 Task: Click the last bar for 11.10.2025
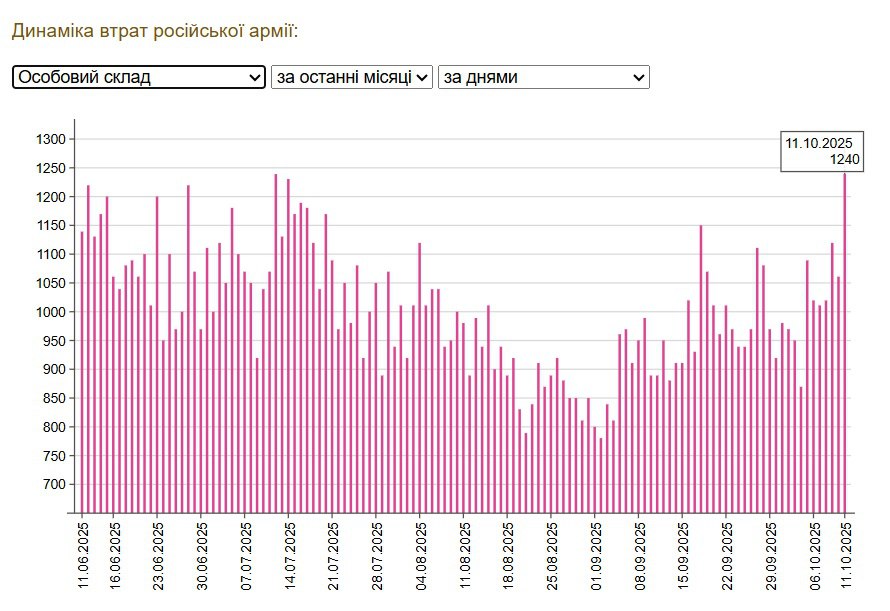(x=844, y=350)
